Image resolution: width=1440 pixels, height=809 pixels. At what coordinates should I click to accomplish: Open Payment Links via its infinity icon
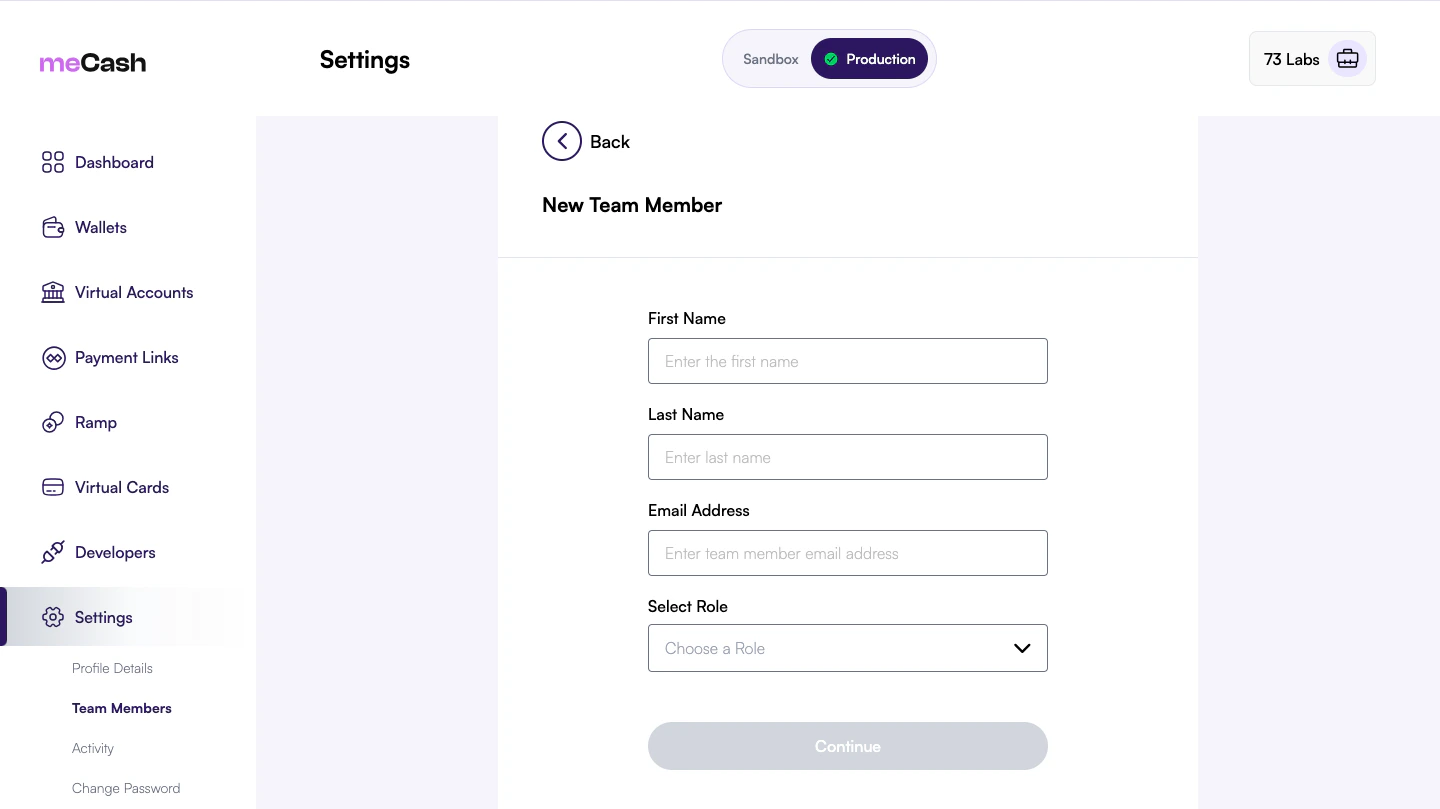coord(53,357)
